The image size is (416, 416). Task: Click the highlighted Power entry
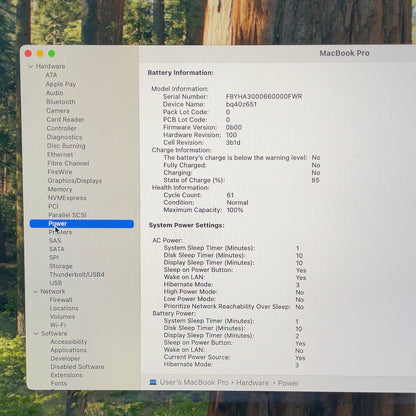point(82,224)
